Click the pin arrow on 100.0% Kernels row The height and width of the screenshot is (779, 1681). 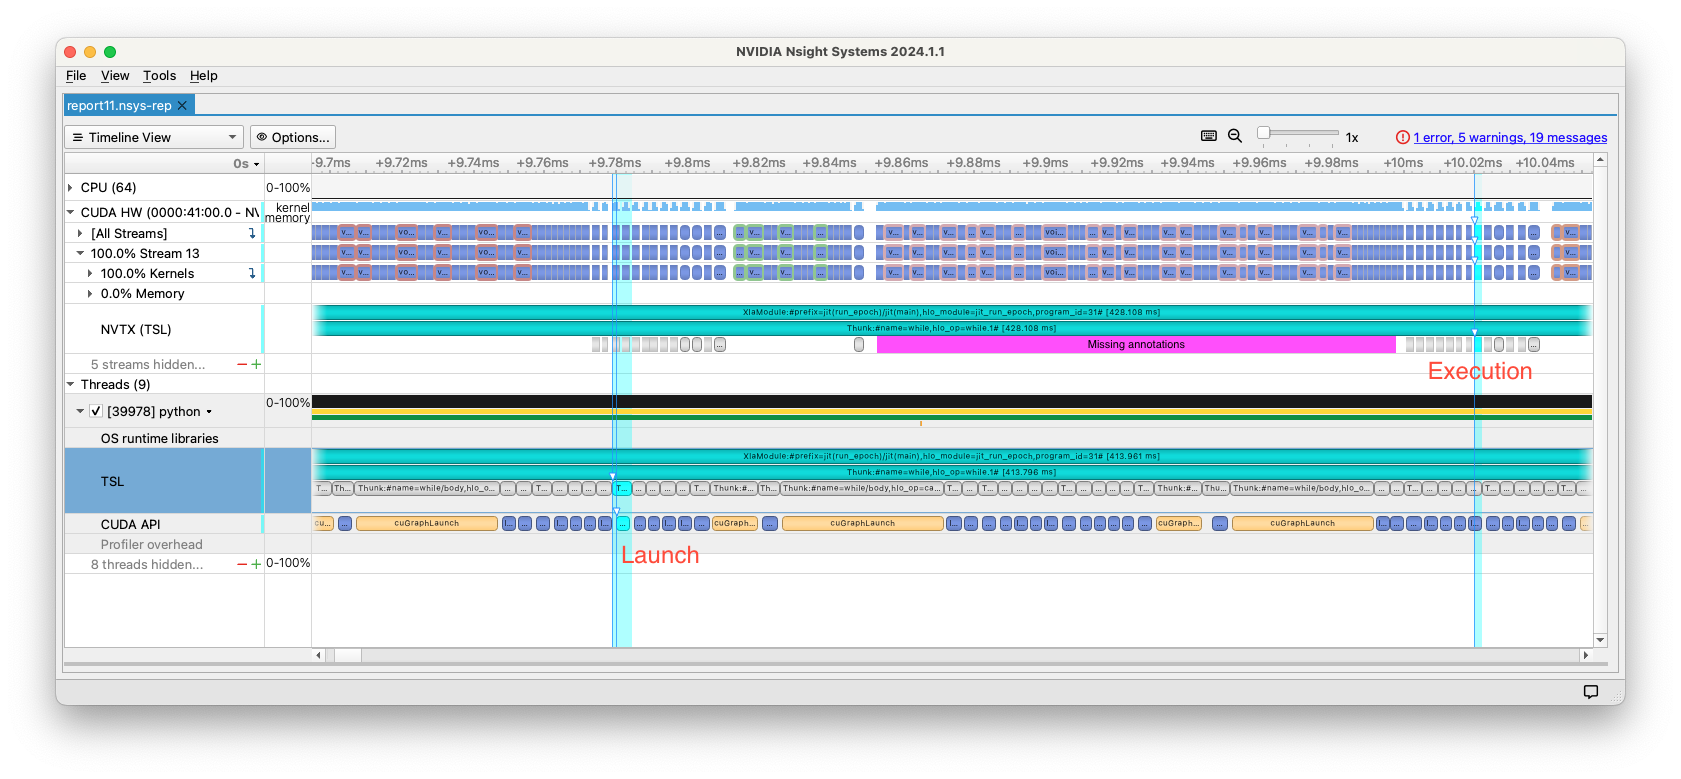[252, 273]
